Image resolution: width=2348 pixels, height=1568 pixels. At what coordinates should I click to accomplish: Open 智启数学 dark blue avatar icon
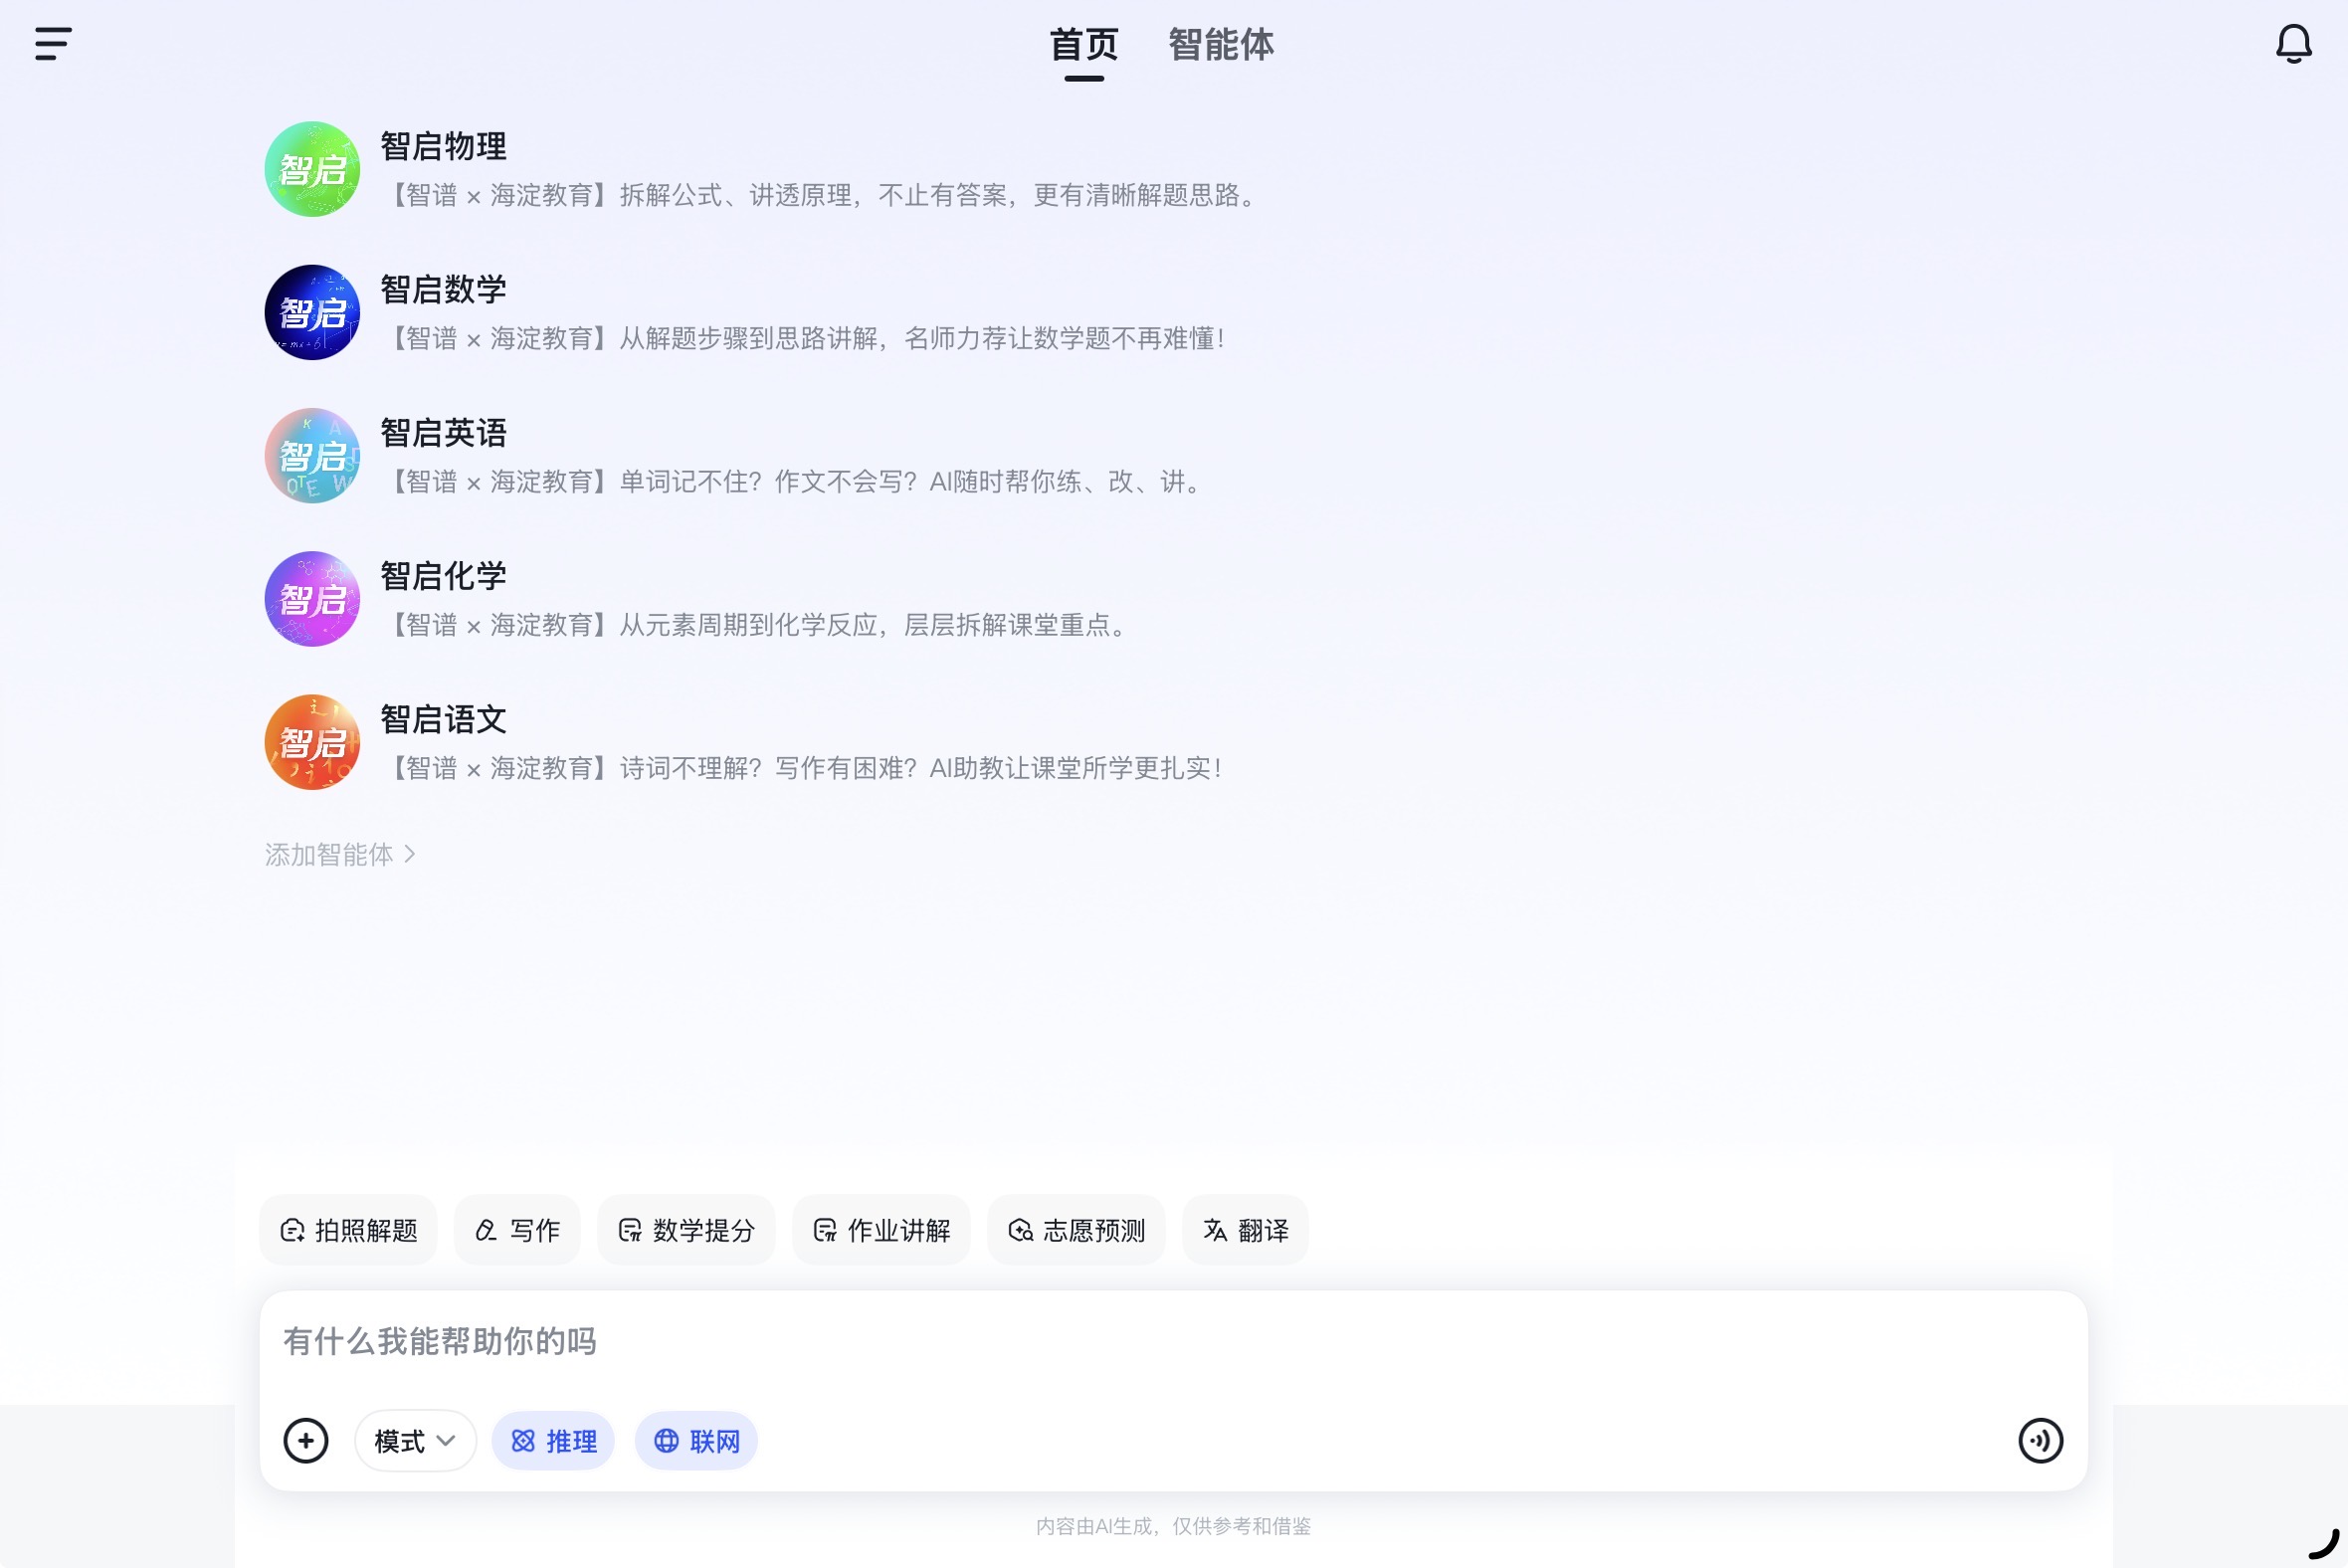(x=312, y=312)
